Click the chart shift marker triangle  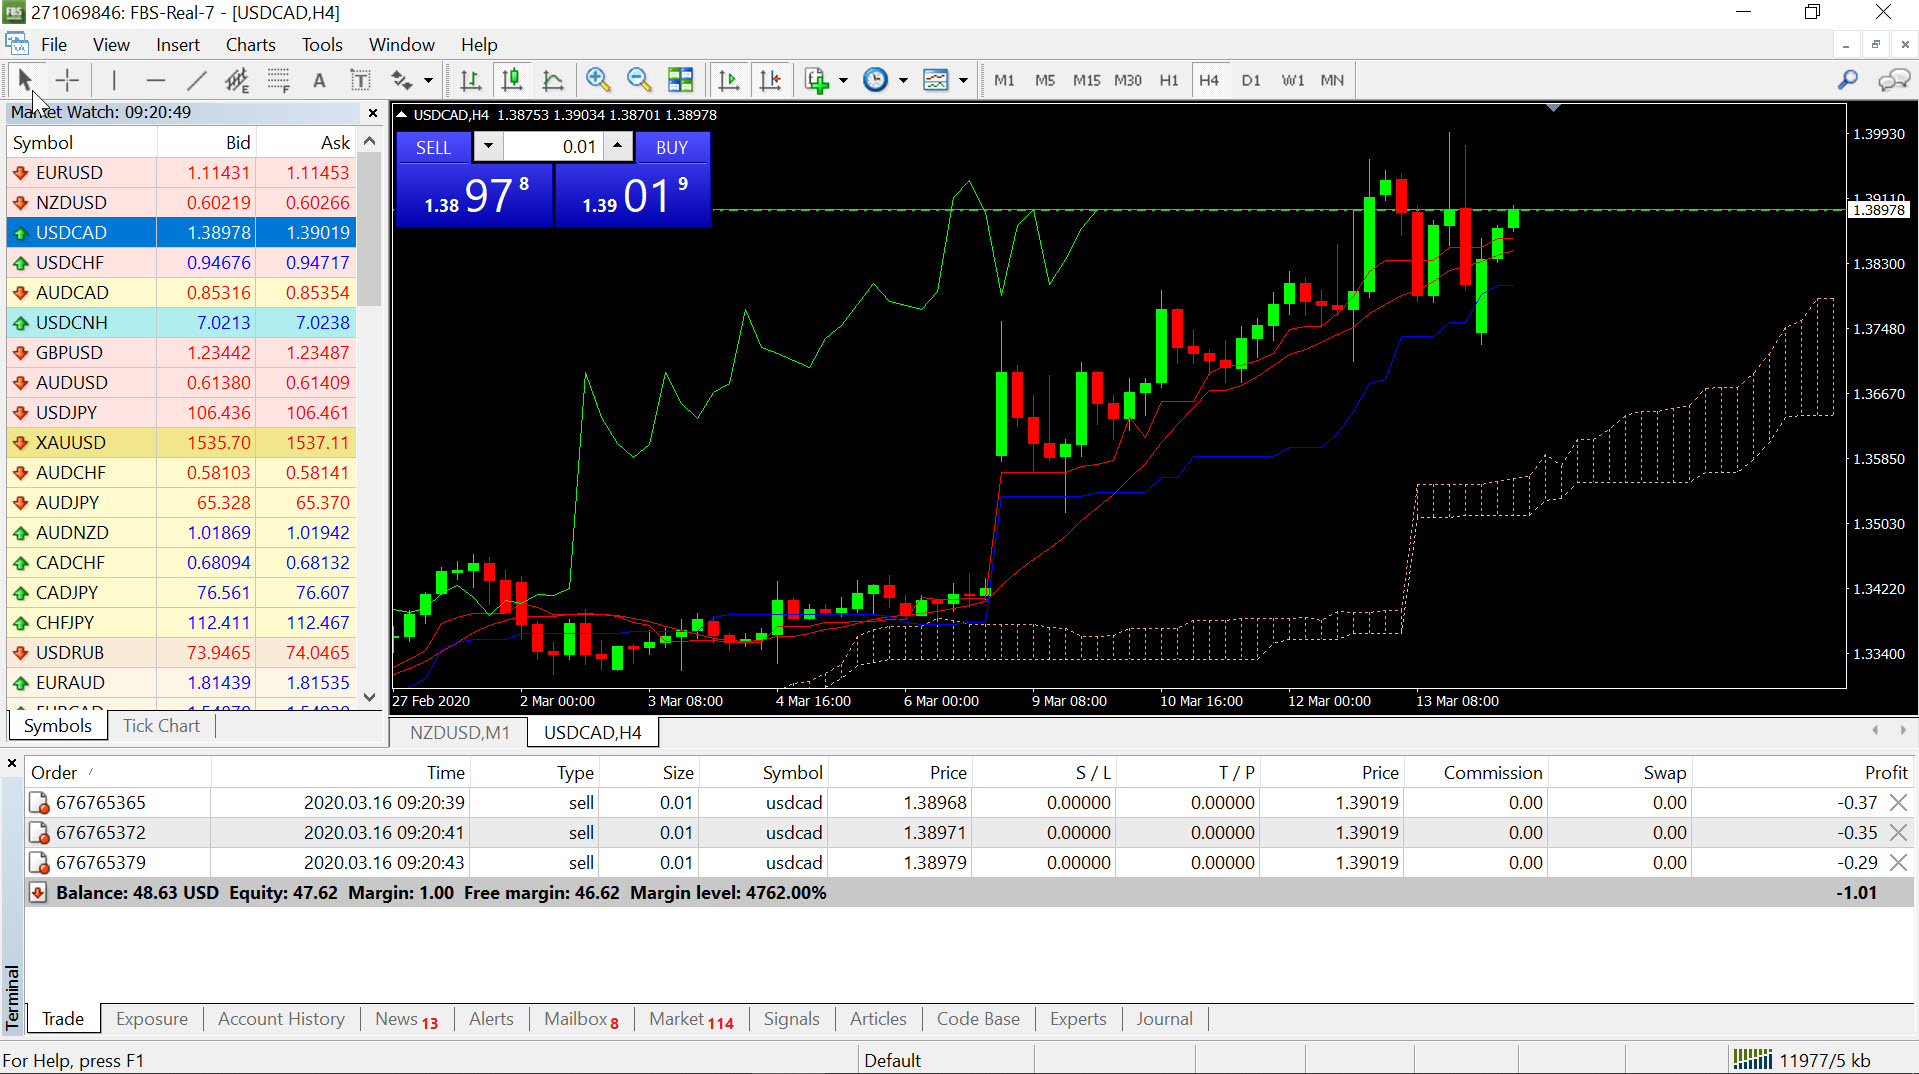click(1553, 107)
